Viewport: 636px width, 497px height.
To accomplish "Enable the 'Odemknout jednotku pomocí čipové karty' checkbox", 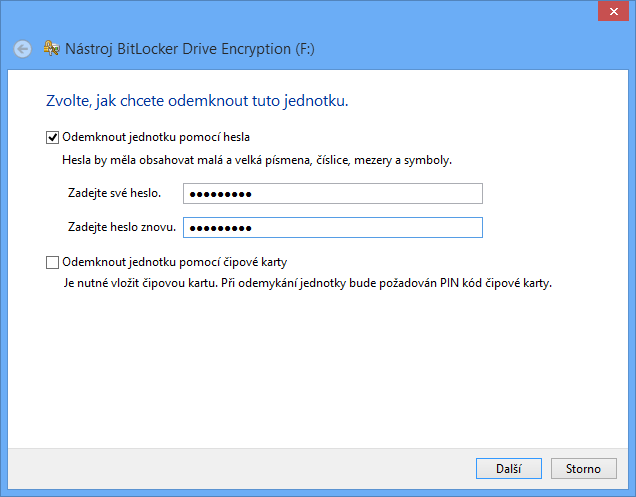I will tap(53, 263).
